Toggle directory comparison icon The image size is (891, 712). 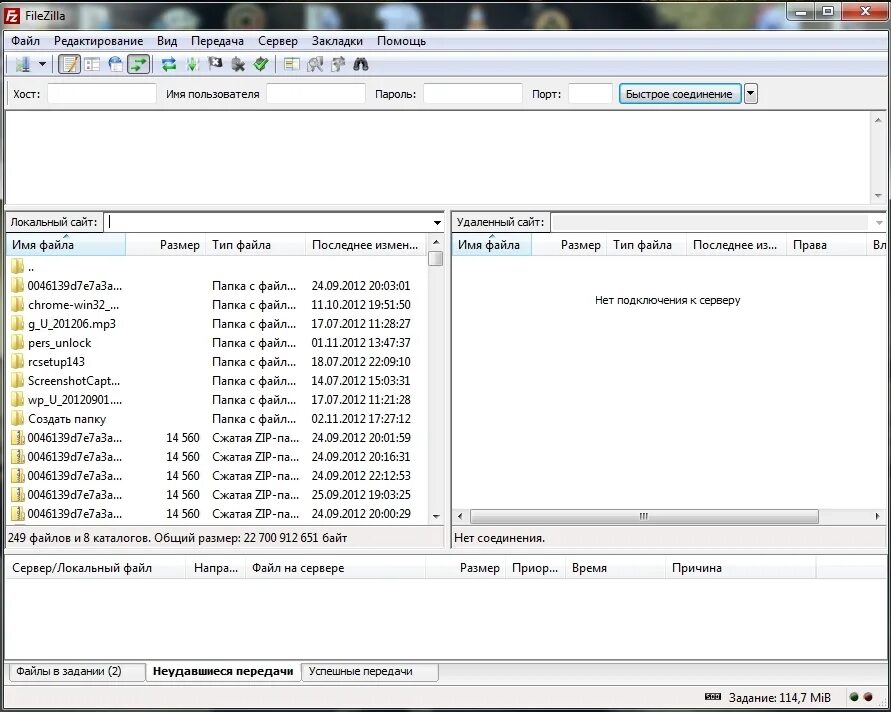tap(315, 64)
